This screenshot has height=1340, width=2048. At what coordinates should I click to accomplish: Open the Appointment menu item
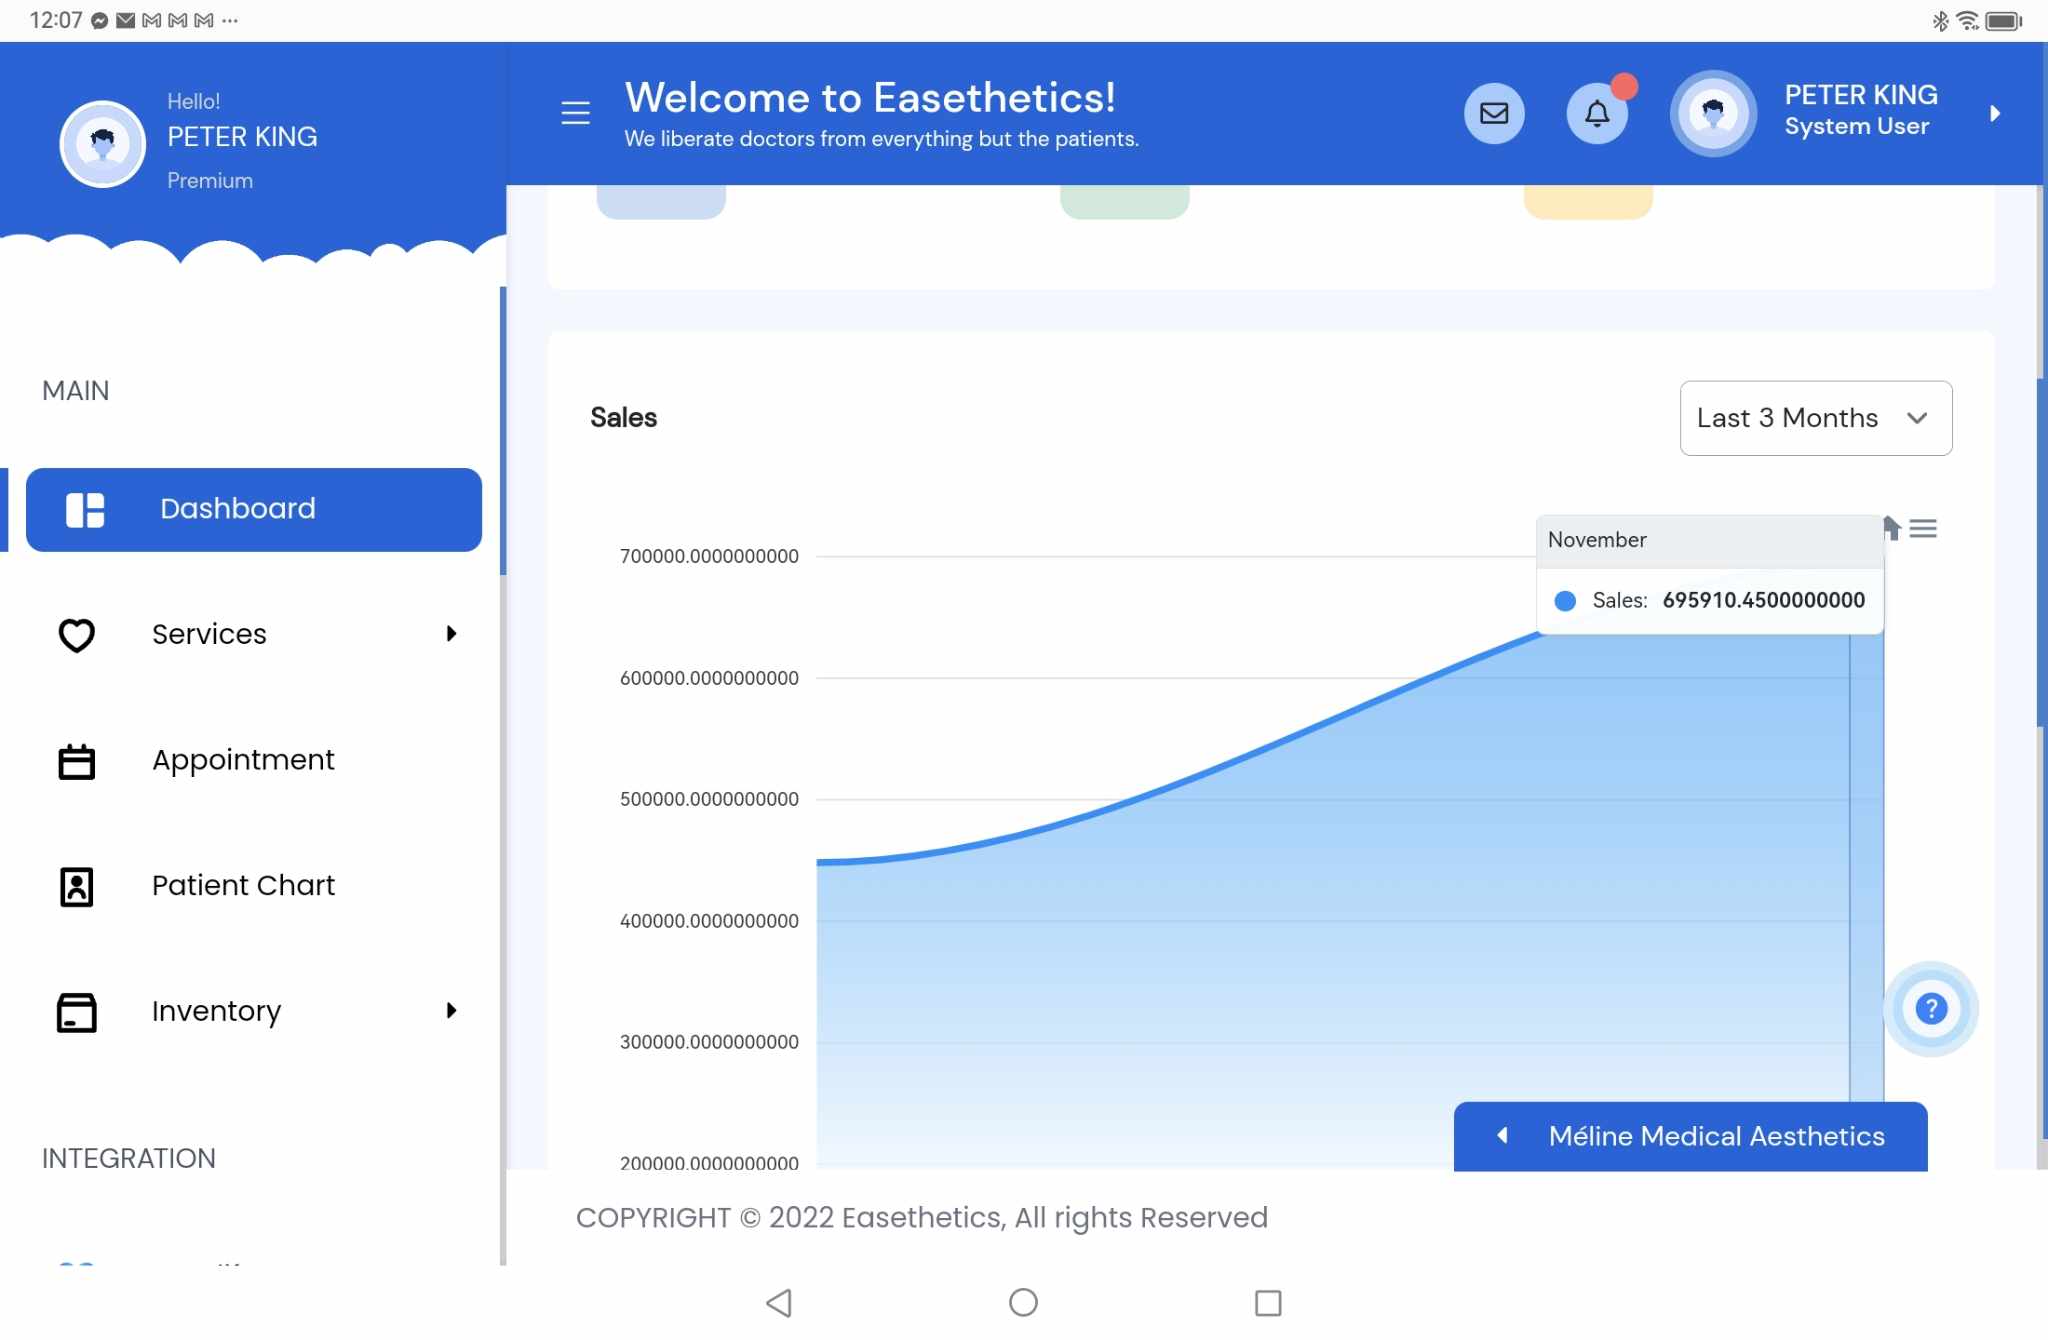(243, 760)
